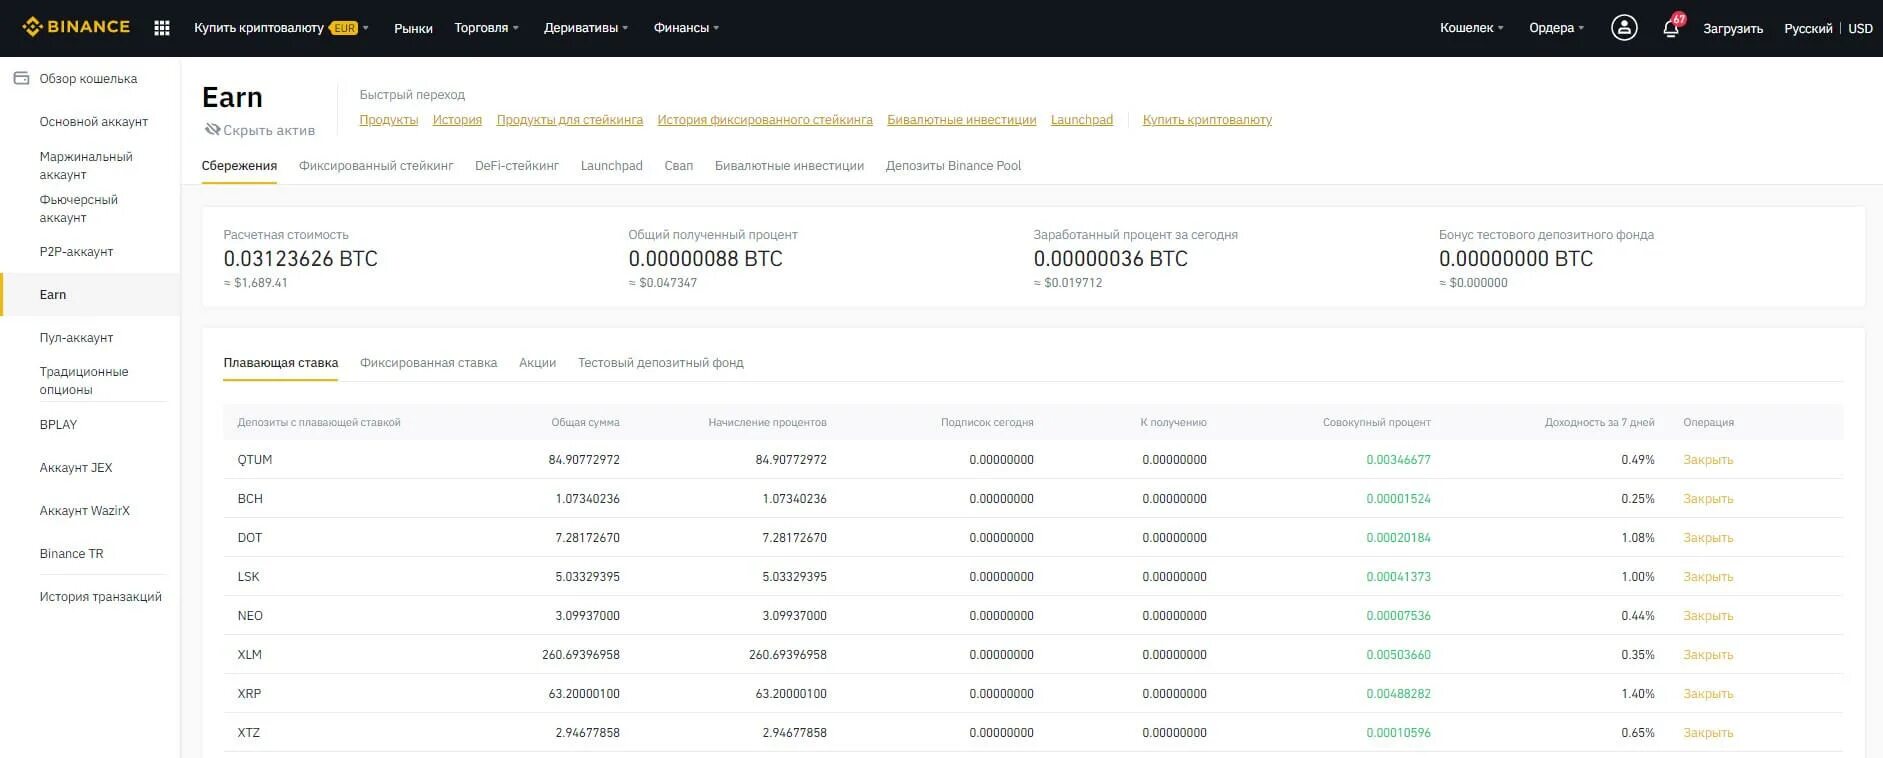
Task: Open Традиционные опционы in sidebar
Action: pyautogui.click(x=84, y=381)
